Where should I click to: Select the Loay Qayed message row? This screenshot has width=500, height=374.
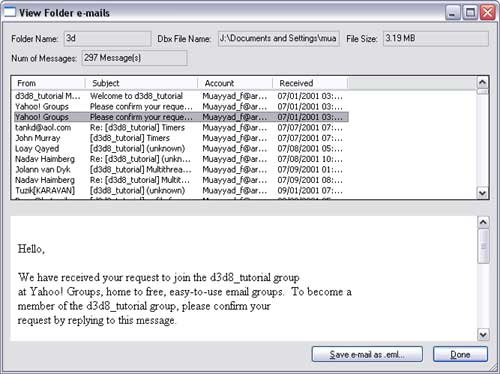pos(181,149)
